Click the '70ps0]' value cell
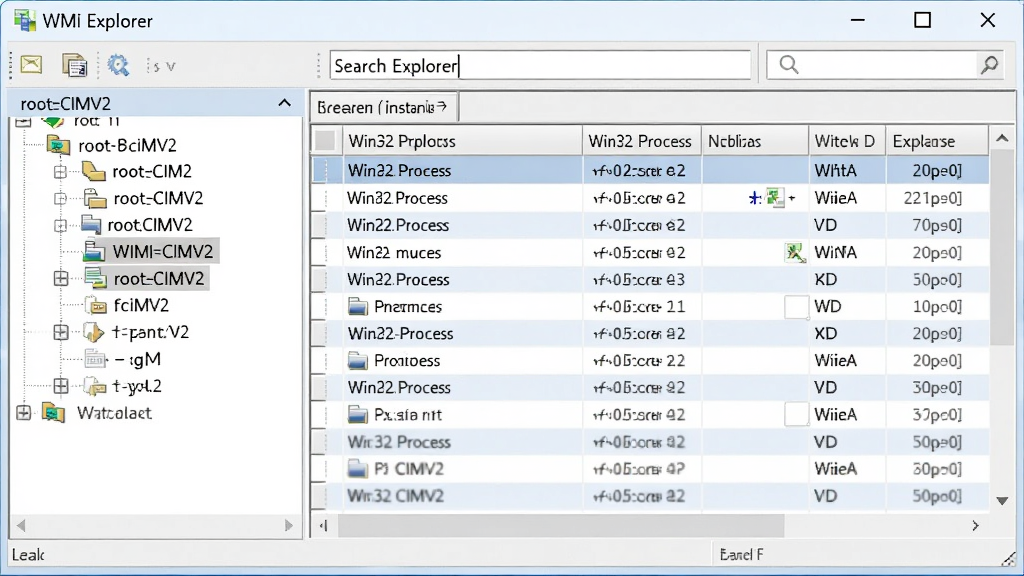Viewport: 1024px width, 576px height. click(937, 225)
